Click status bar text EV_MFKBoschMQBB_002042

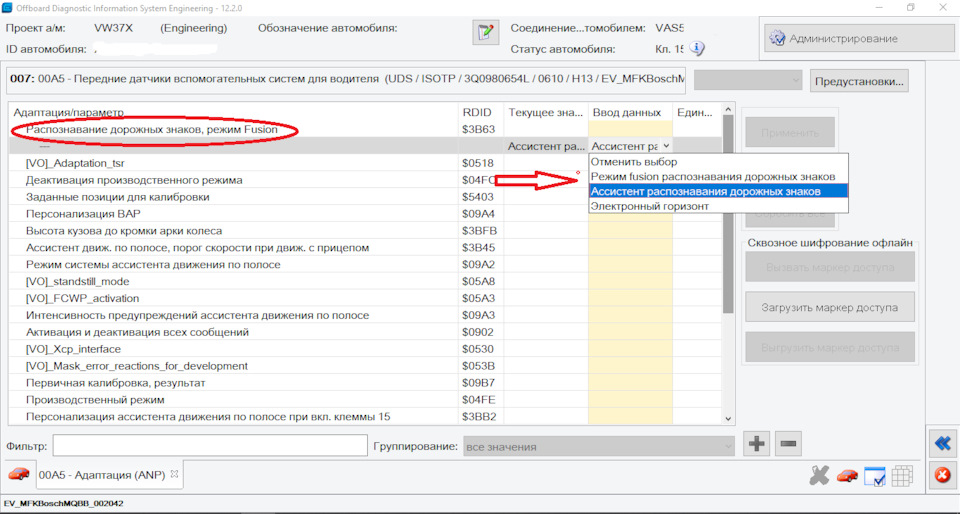pyautogui.click(x=64, y=504)
